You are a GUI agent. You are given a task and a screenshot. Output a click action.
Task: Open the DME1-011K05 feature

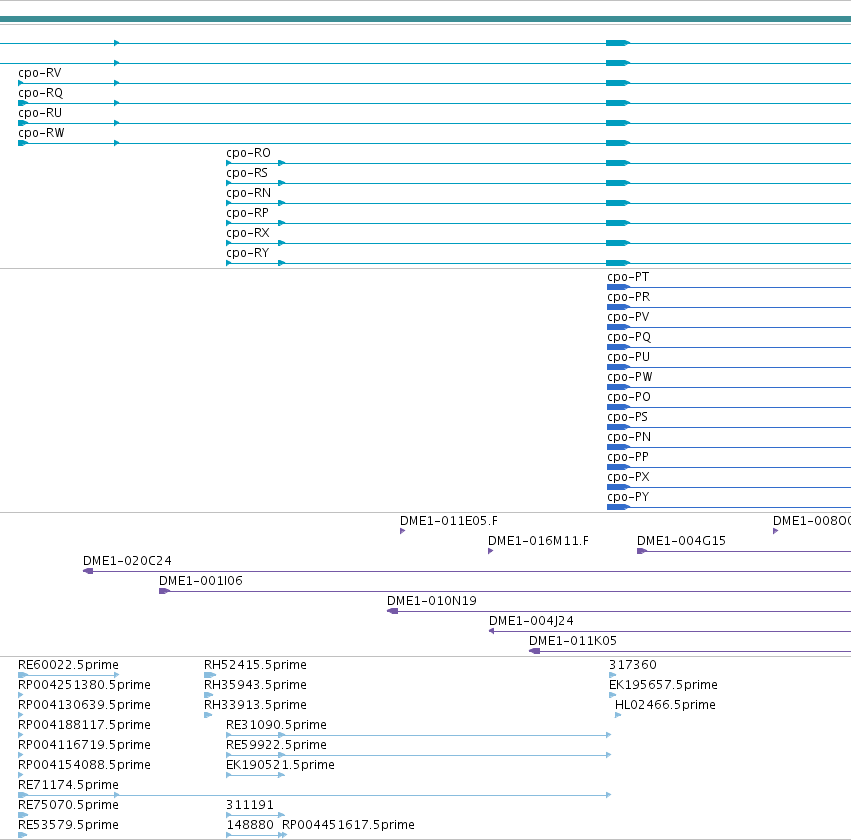pyautogui.click(x=690, y=651)
